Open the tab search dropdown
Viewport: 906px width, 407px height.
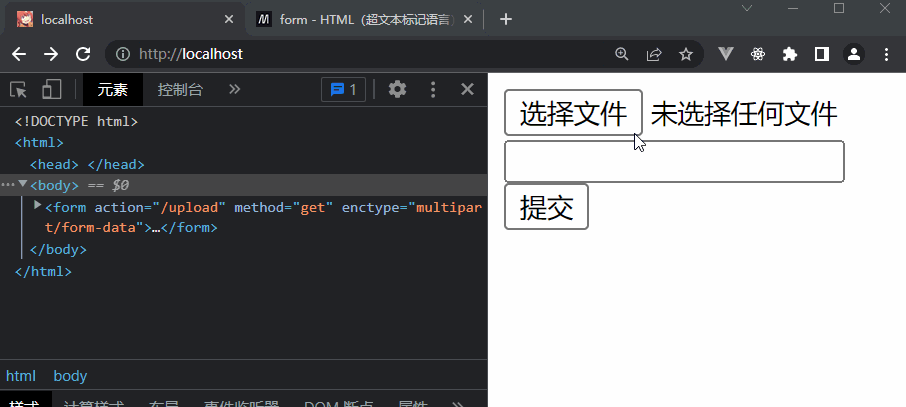747,8
